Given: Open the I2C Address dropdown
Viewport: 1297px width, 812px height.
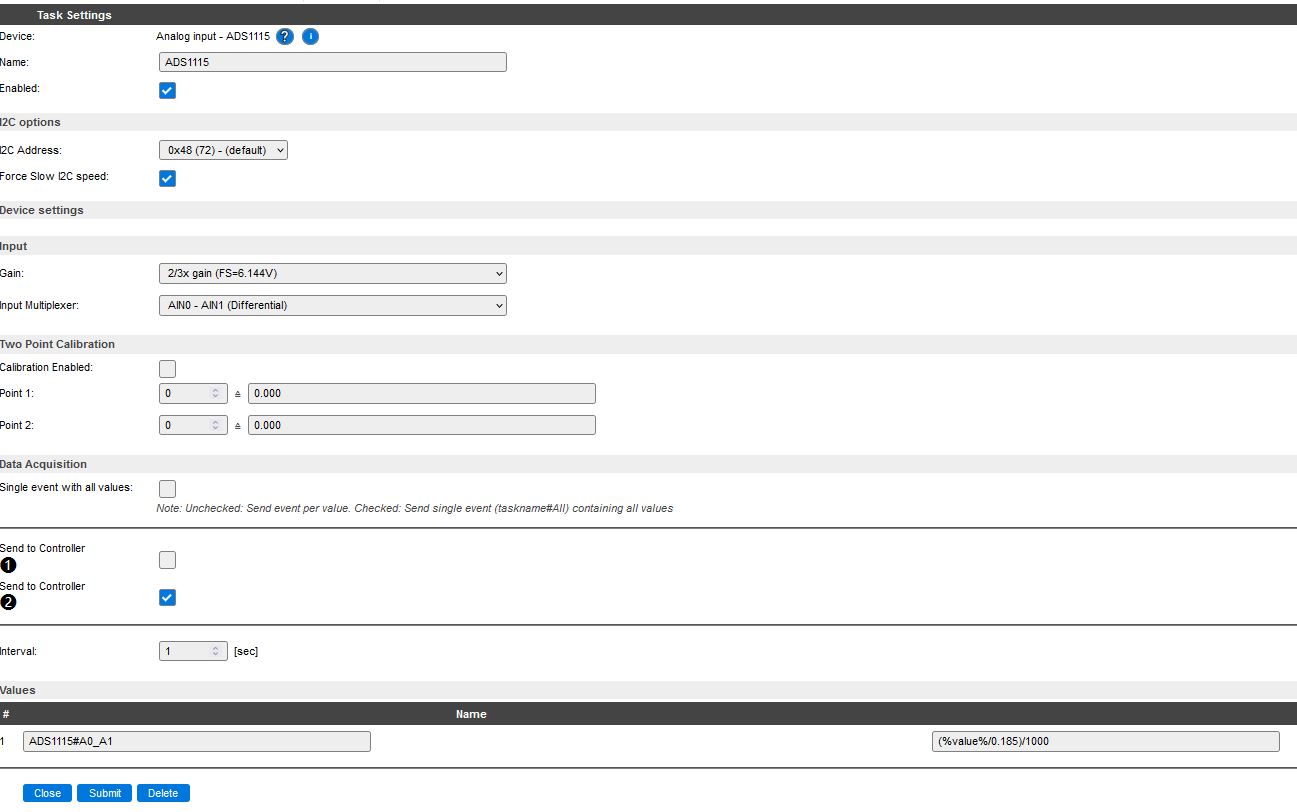Looking at the screenshot, I should pos(223,150).
